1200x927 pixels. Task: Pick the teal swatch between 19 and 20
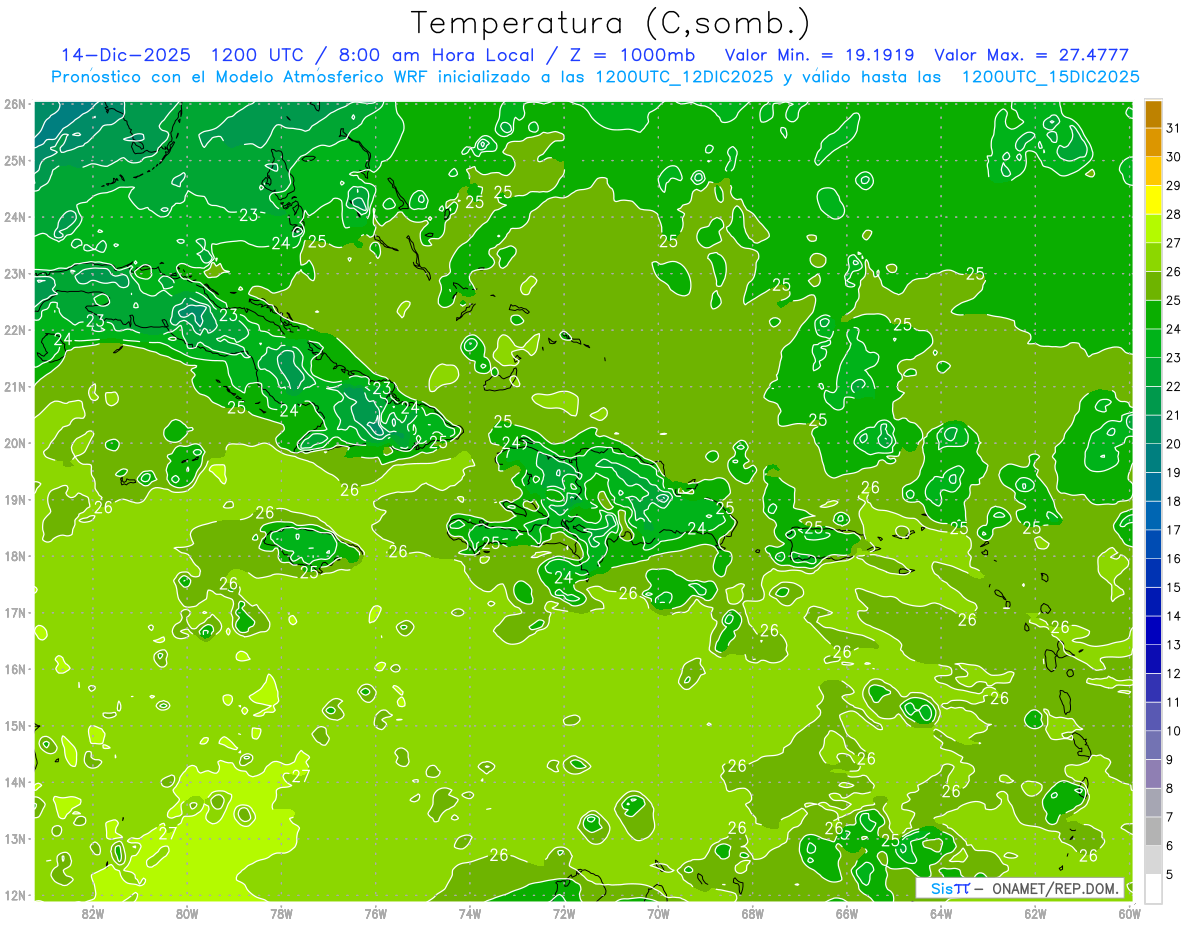coord(1153,458)
